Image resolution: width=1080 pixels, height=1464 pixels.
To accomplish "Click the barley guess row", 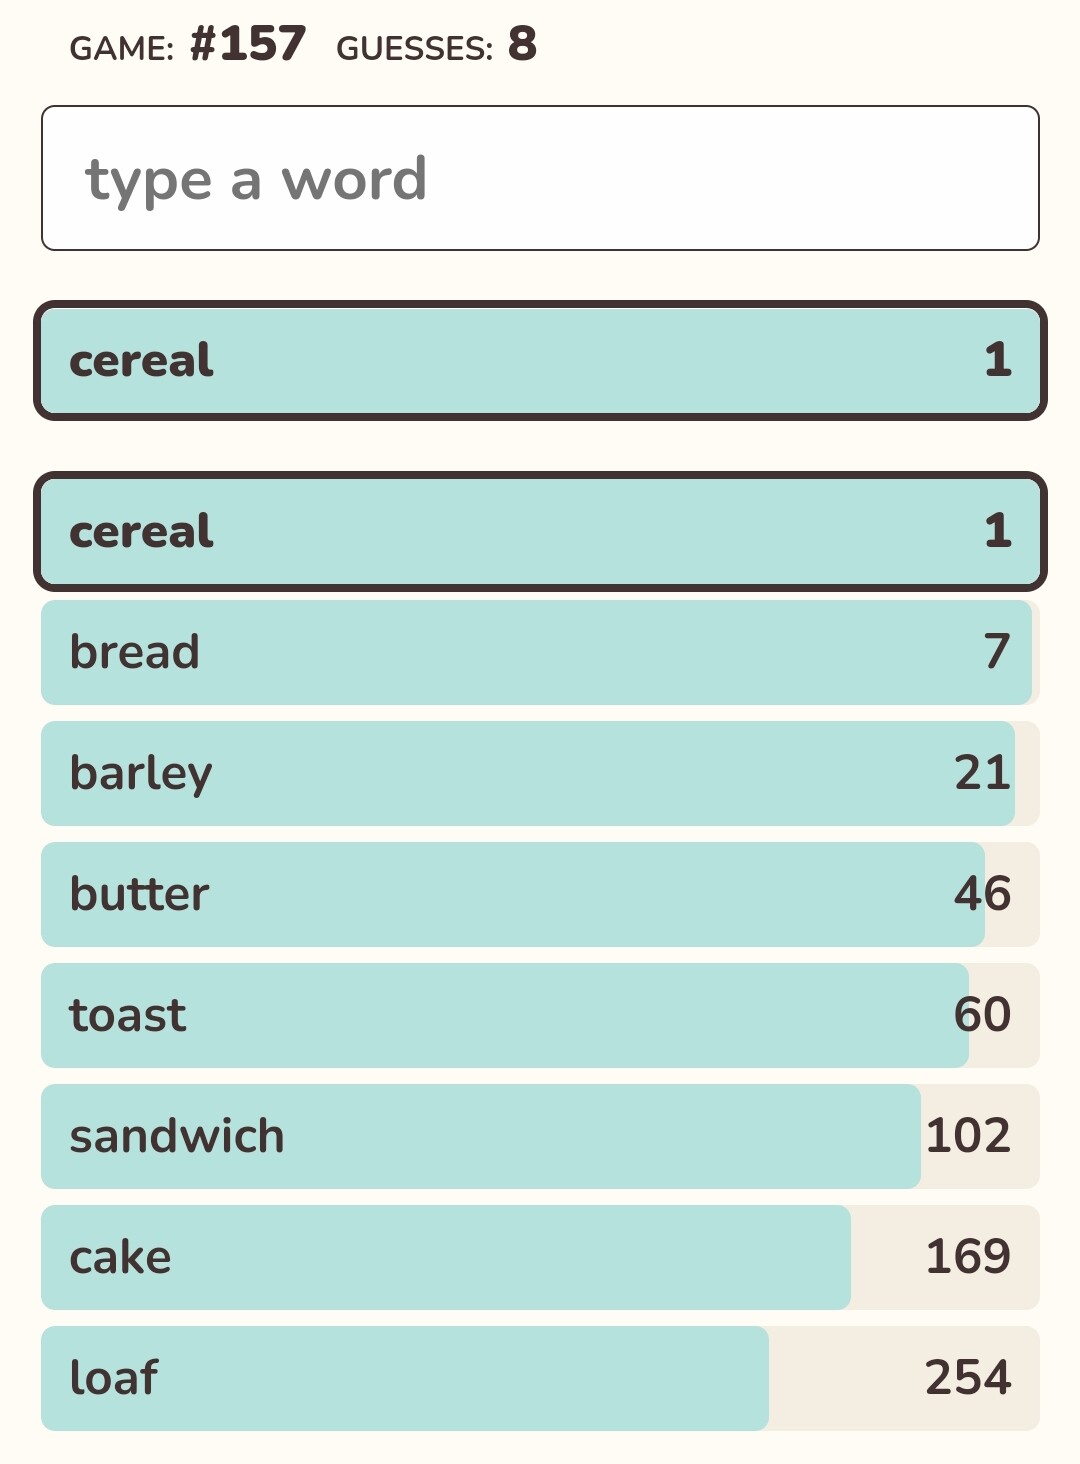I will 540,773.
